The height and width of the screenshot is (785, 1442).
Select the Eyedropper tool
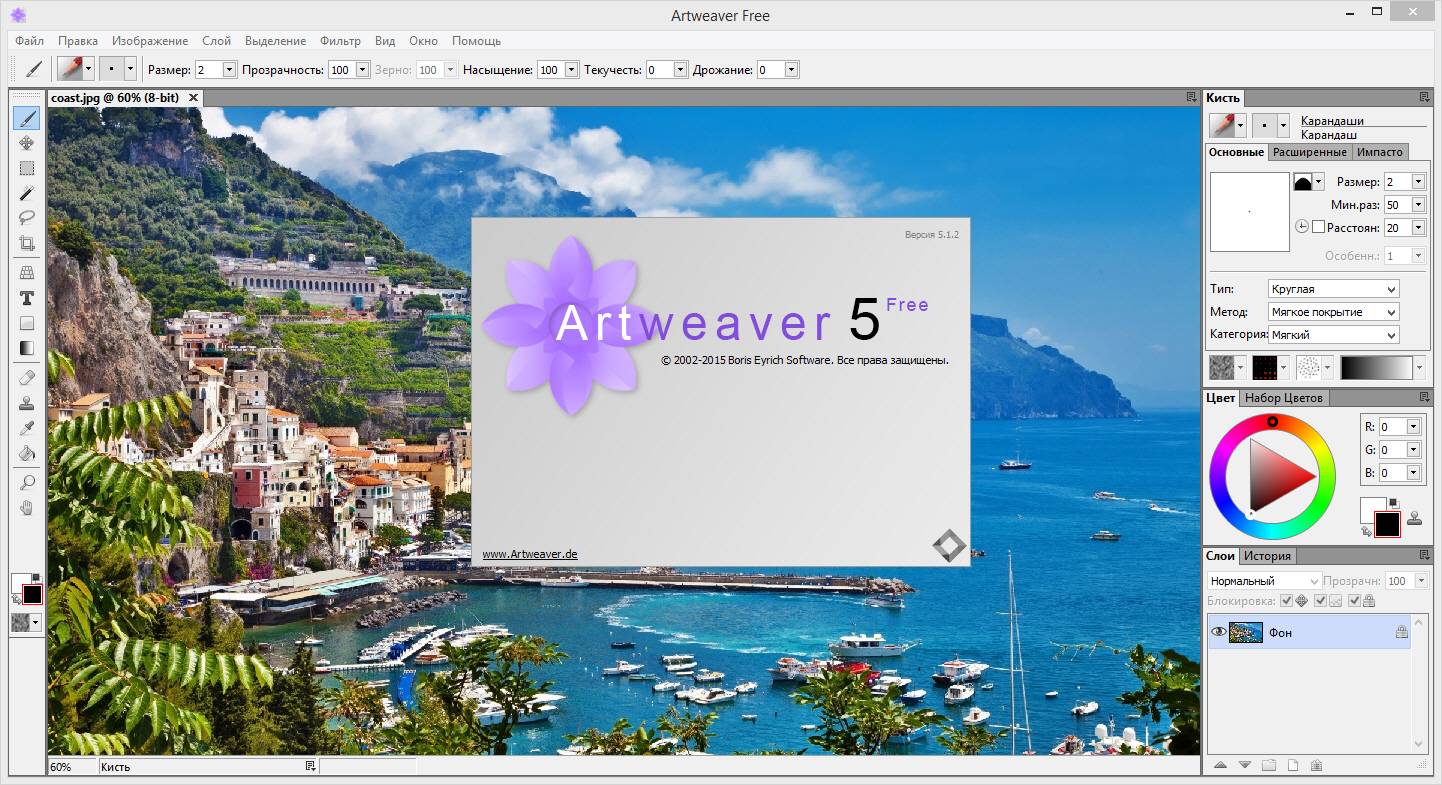(x=27, y=428)
